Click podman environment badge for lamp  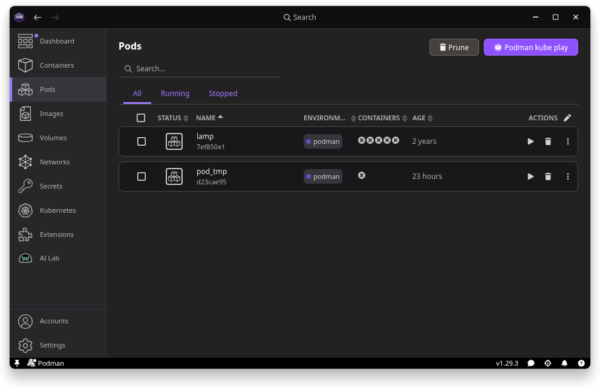click(323, 141)
